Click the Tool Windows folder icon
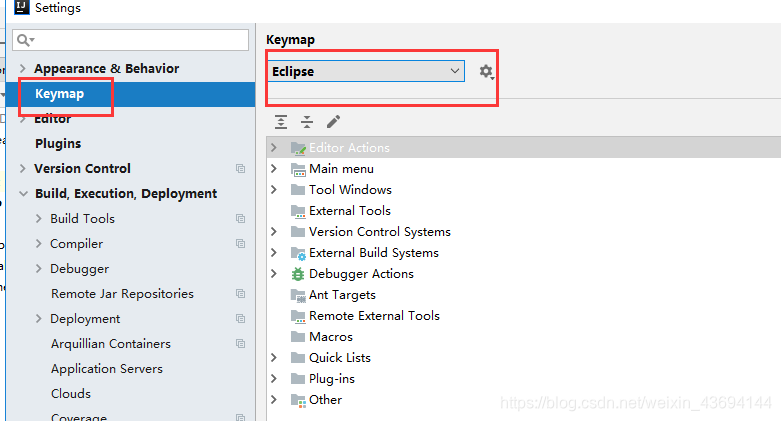 298,190
